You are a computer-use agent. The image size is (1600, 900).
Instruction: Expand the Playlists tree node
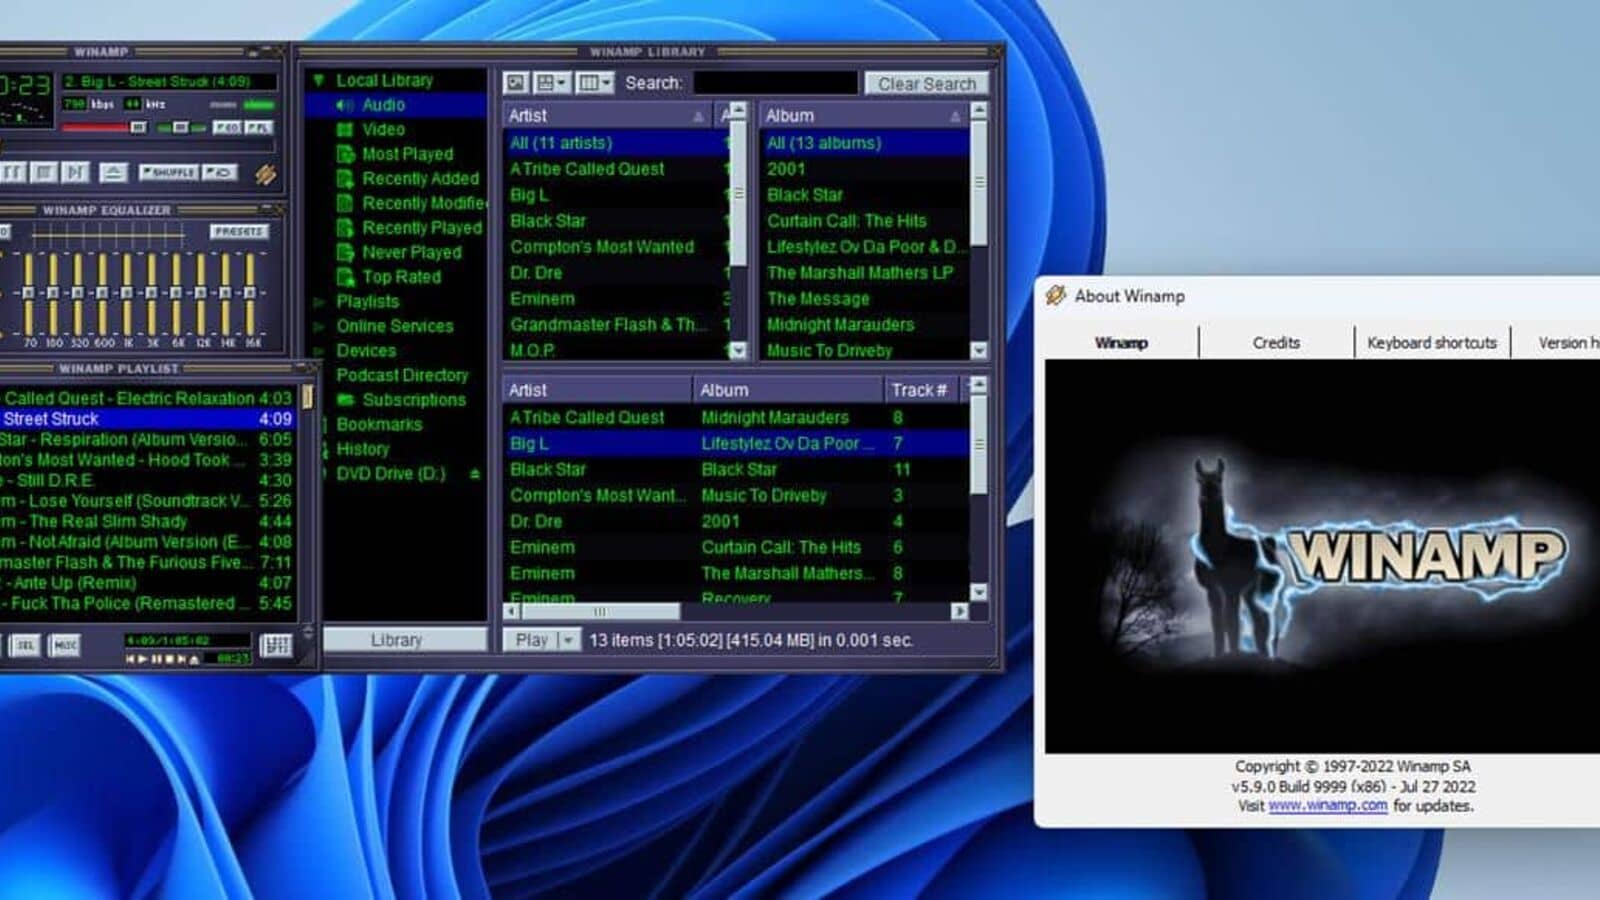click(318, 302)
